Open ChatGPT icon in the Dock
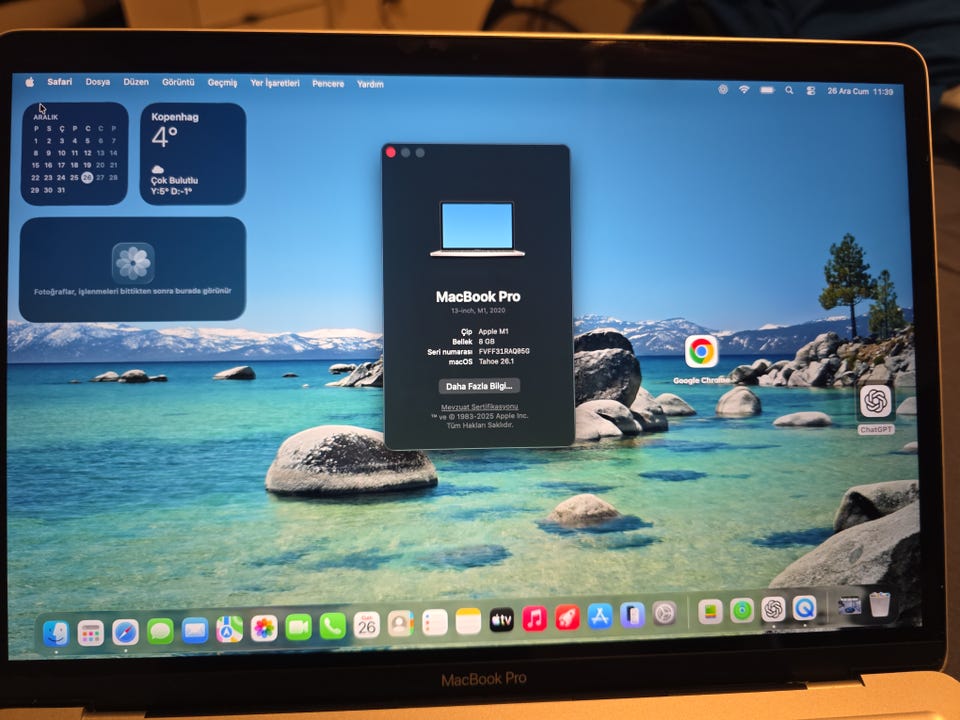Image resolution: width=960 pixels, height=720 pixels. click(x=773, y=610)
